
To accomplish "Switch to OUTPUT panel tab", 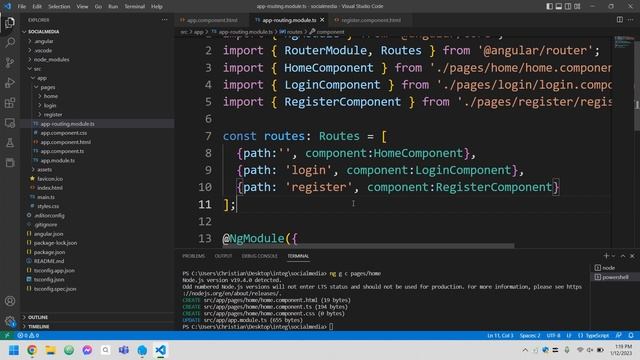I will 223,256.
